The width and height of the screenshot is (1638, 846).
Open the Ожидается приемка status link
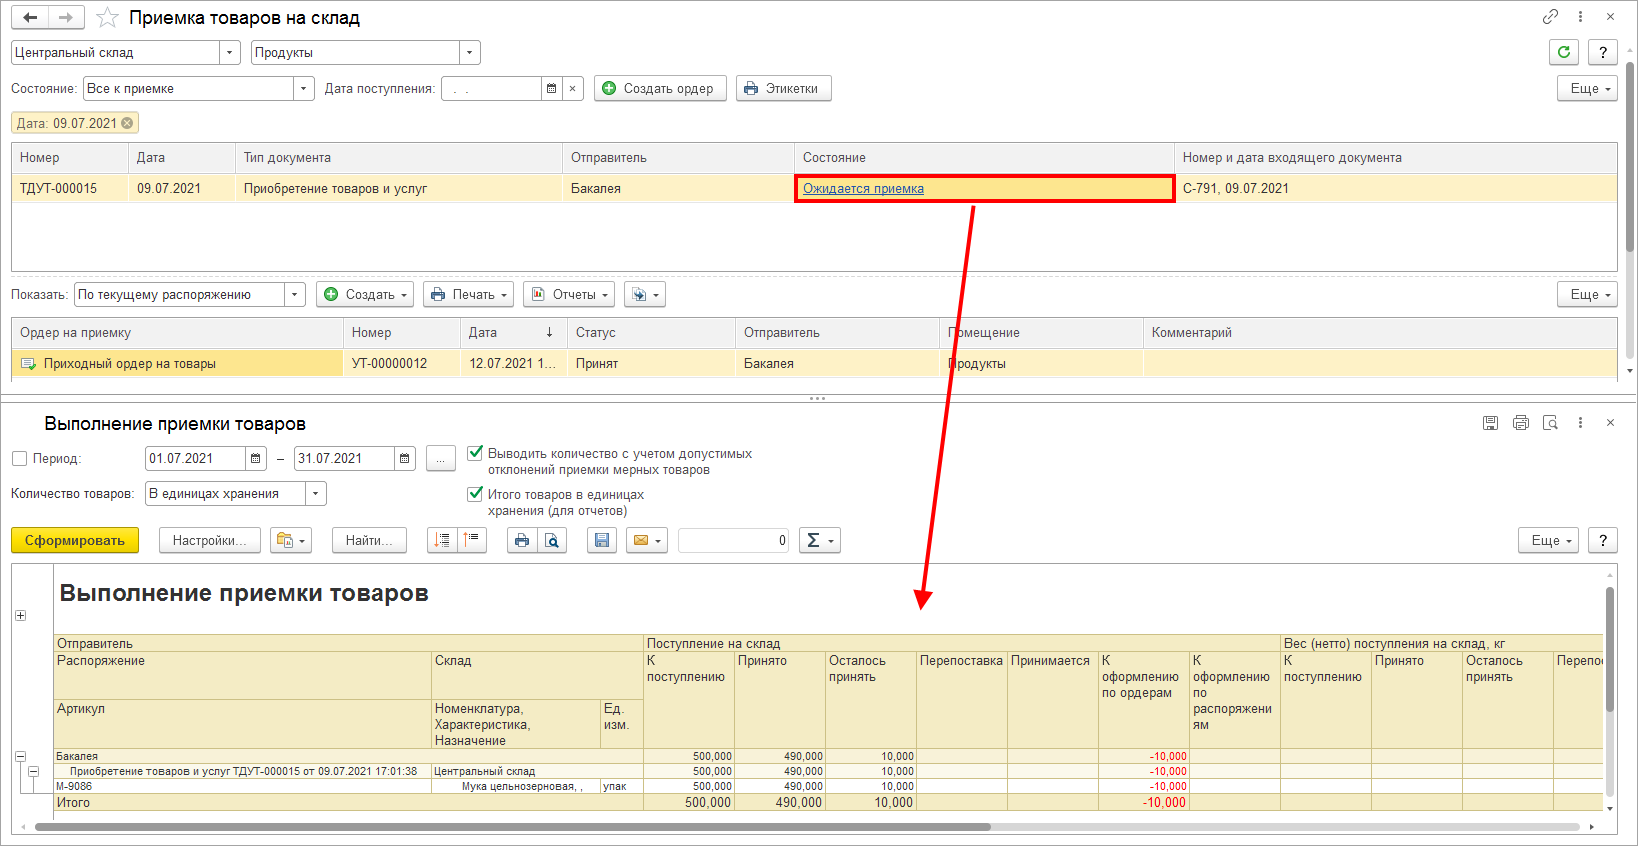pyautogui.click(x=863, y=188)
